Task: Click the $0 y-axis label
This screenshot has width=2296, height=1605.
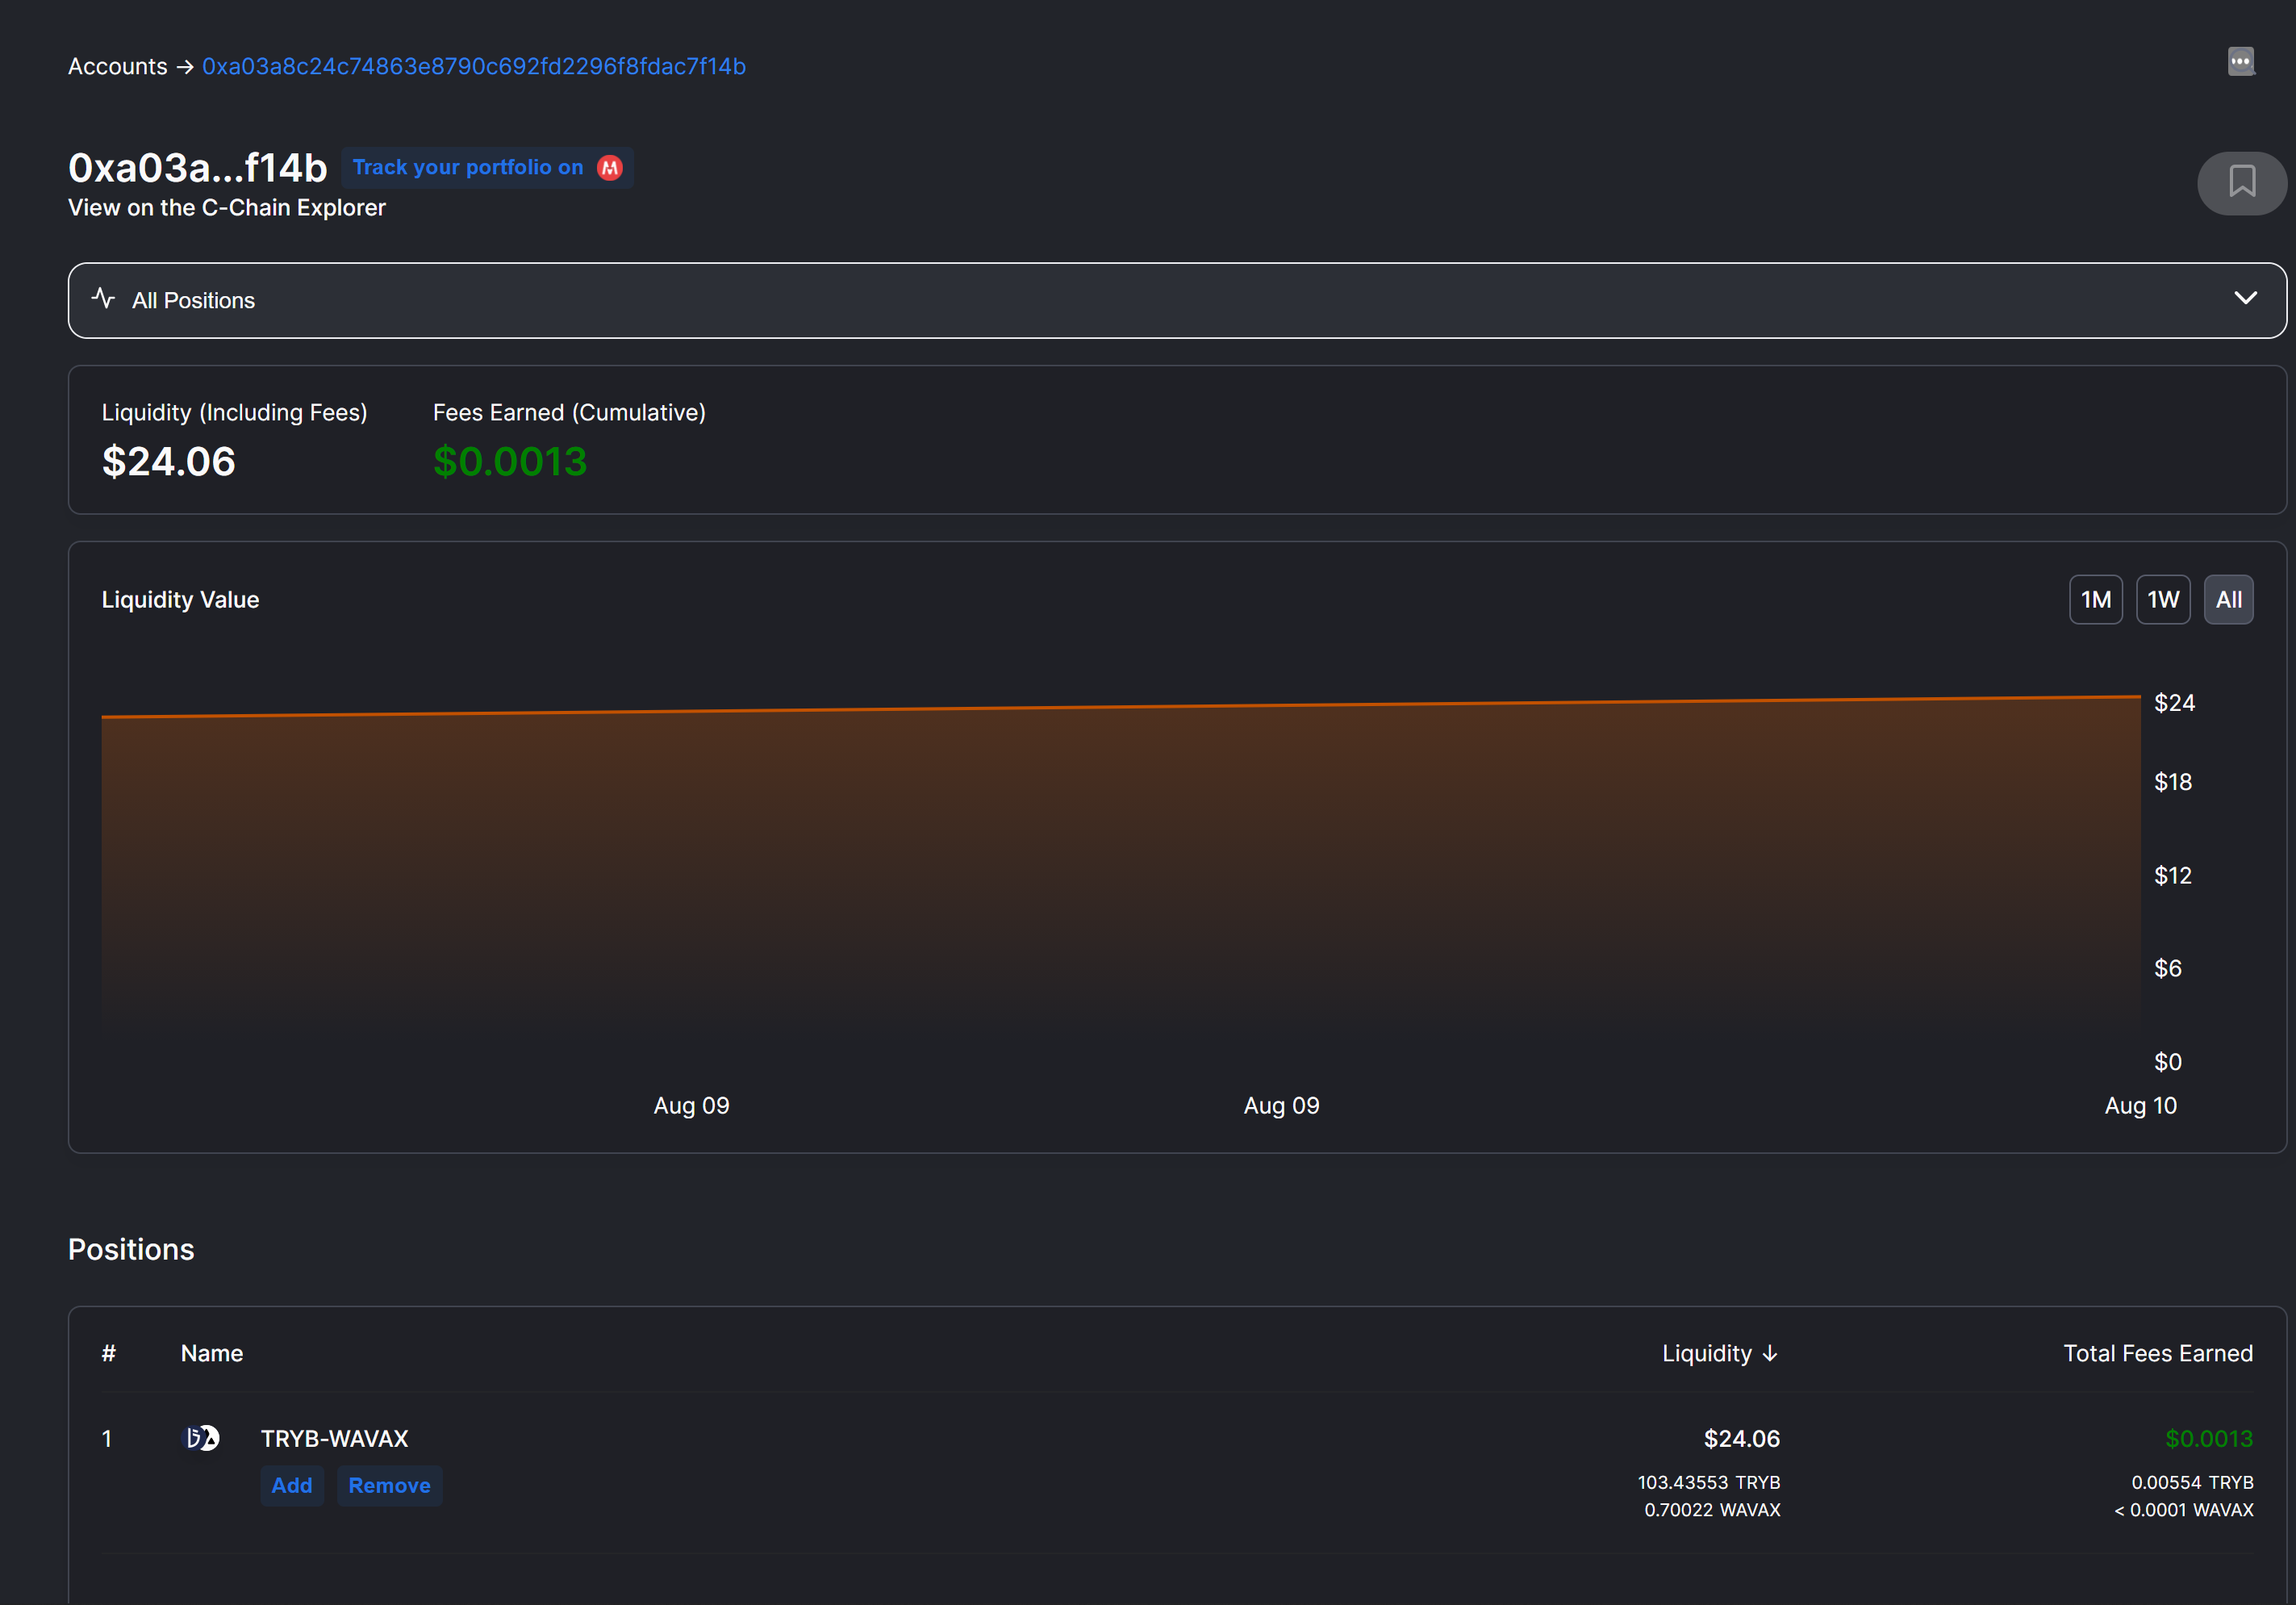Action: point(2168,1062)
